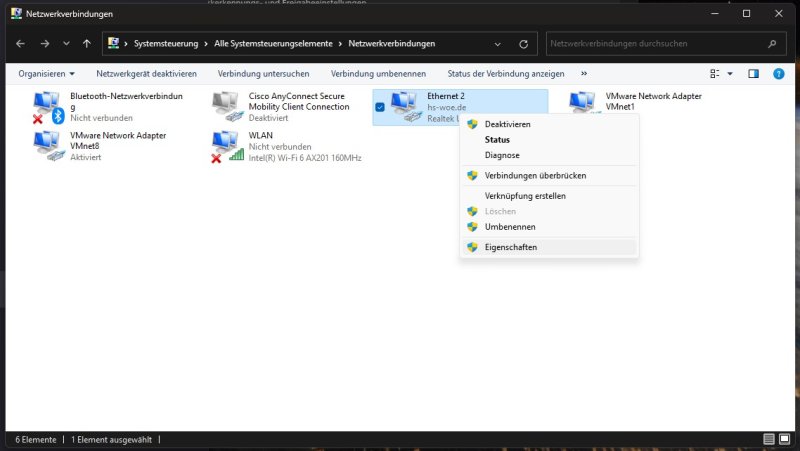The height and width of the screenshot is (451, 800).
Task: Click Verbindung umbenennen toolbar button
Action: pos(378,73)
